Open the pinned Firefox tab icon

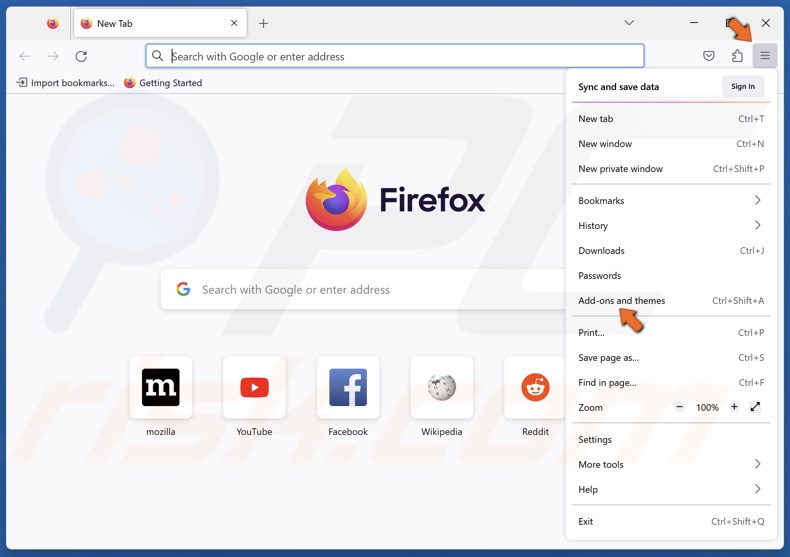click(52, 23)
